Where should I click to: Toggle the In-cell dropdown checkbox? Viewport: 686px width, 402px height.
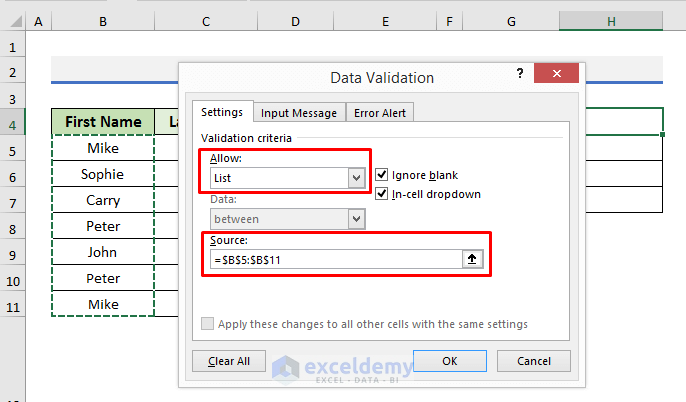pos(382,194)
